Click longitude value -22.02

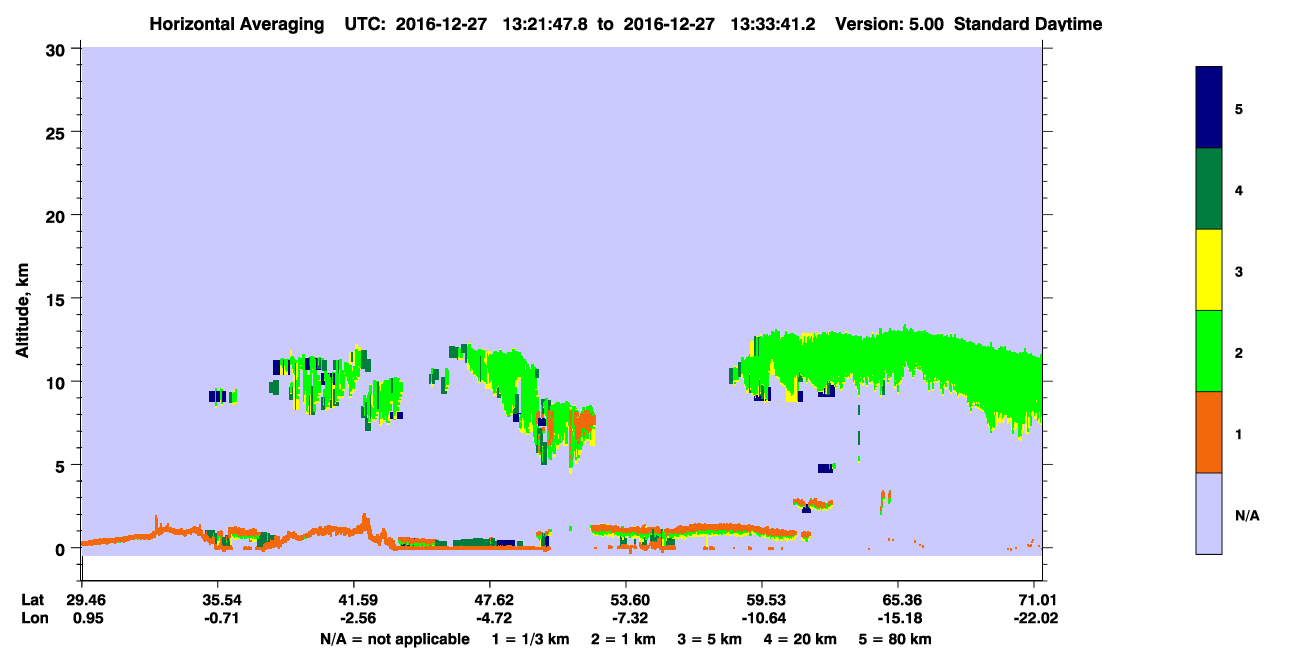[1034, 618]
